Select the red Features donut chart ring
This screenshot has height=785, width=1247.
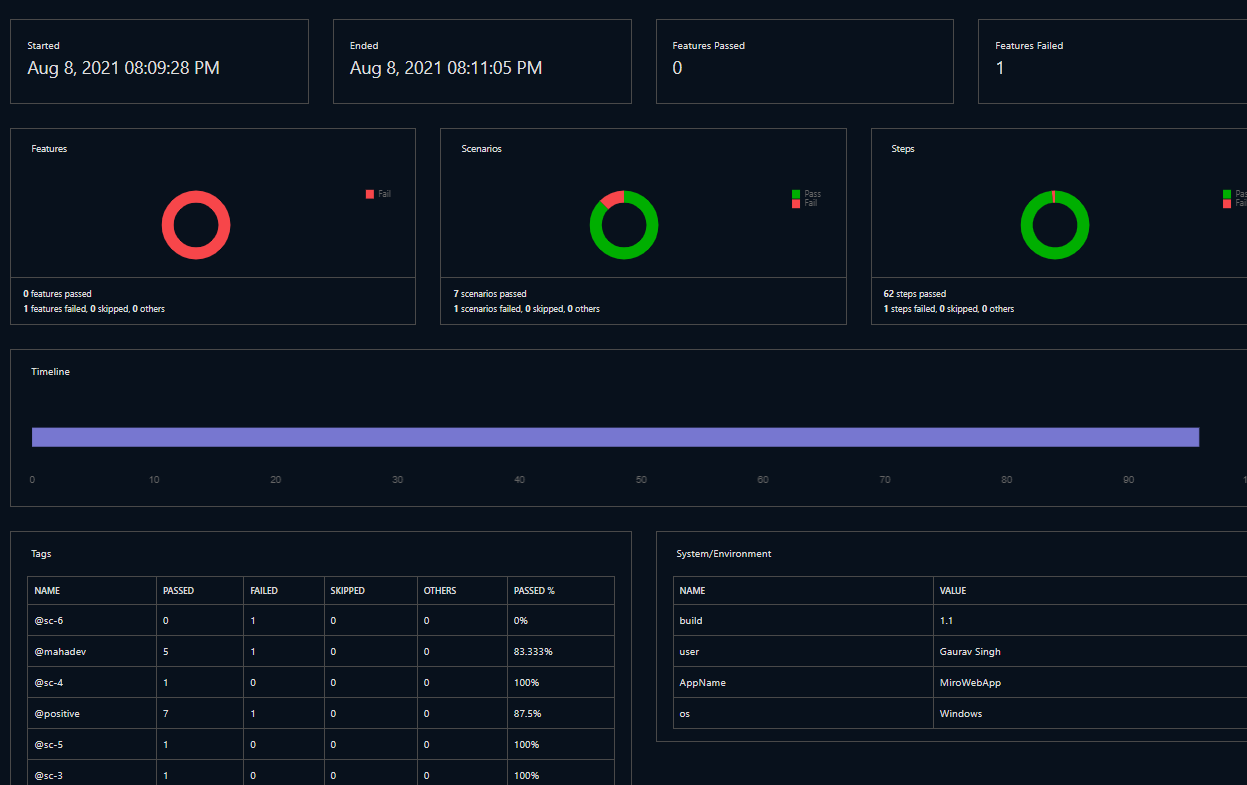tap(196, 225)
